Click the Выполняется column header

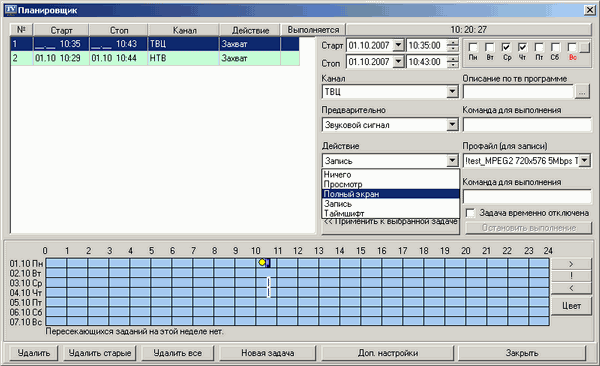pos(313,30)
